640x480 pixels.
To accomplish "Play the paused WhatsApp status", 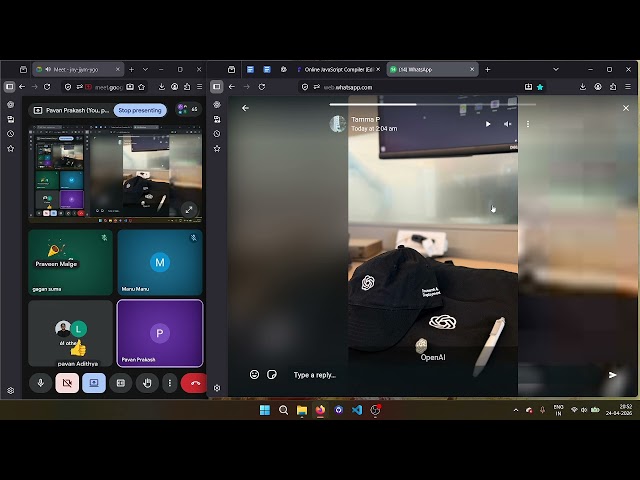I will click(488, 124).
